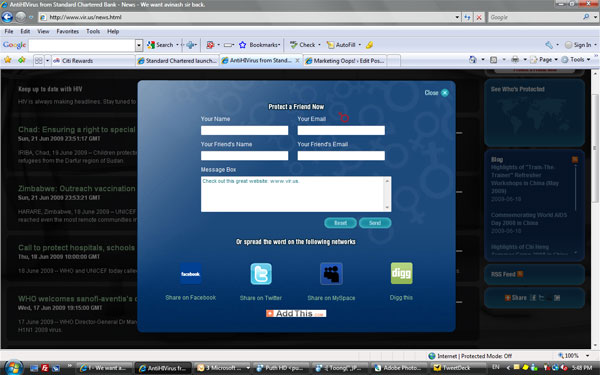This screenshot has width=600, height=375.
Task: Open Favorites Center star icon
Action: click(8, 60)
